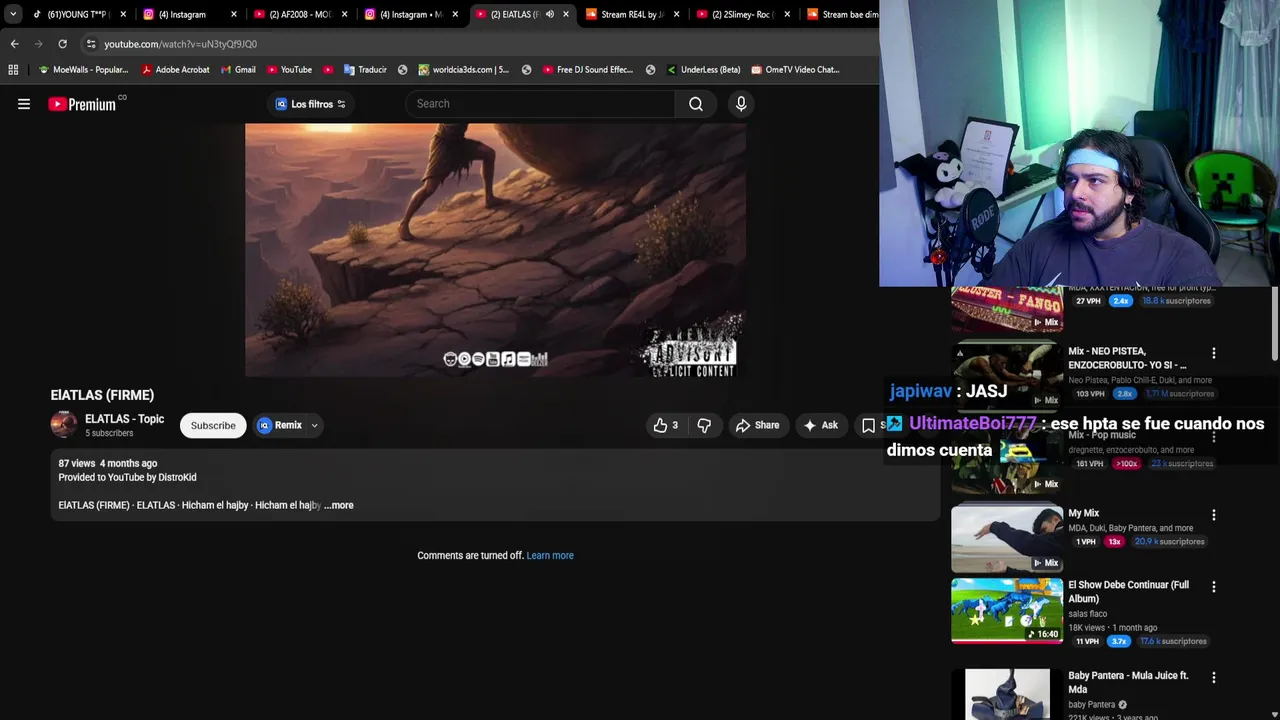Expand description with ...more
Screen dimensions: 1280x720
[x=339, y=505]
